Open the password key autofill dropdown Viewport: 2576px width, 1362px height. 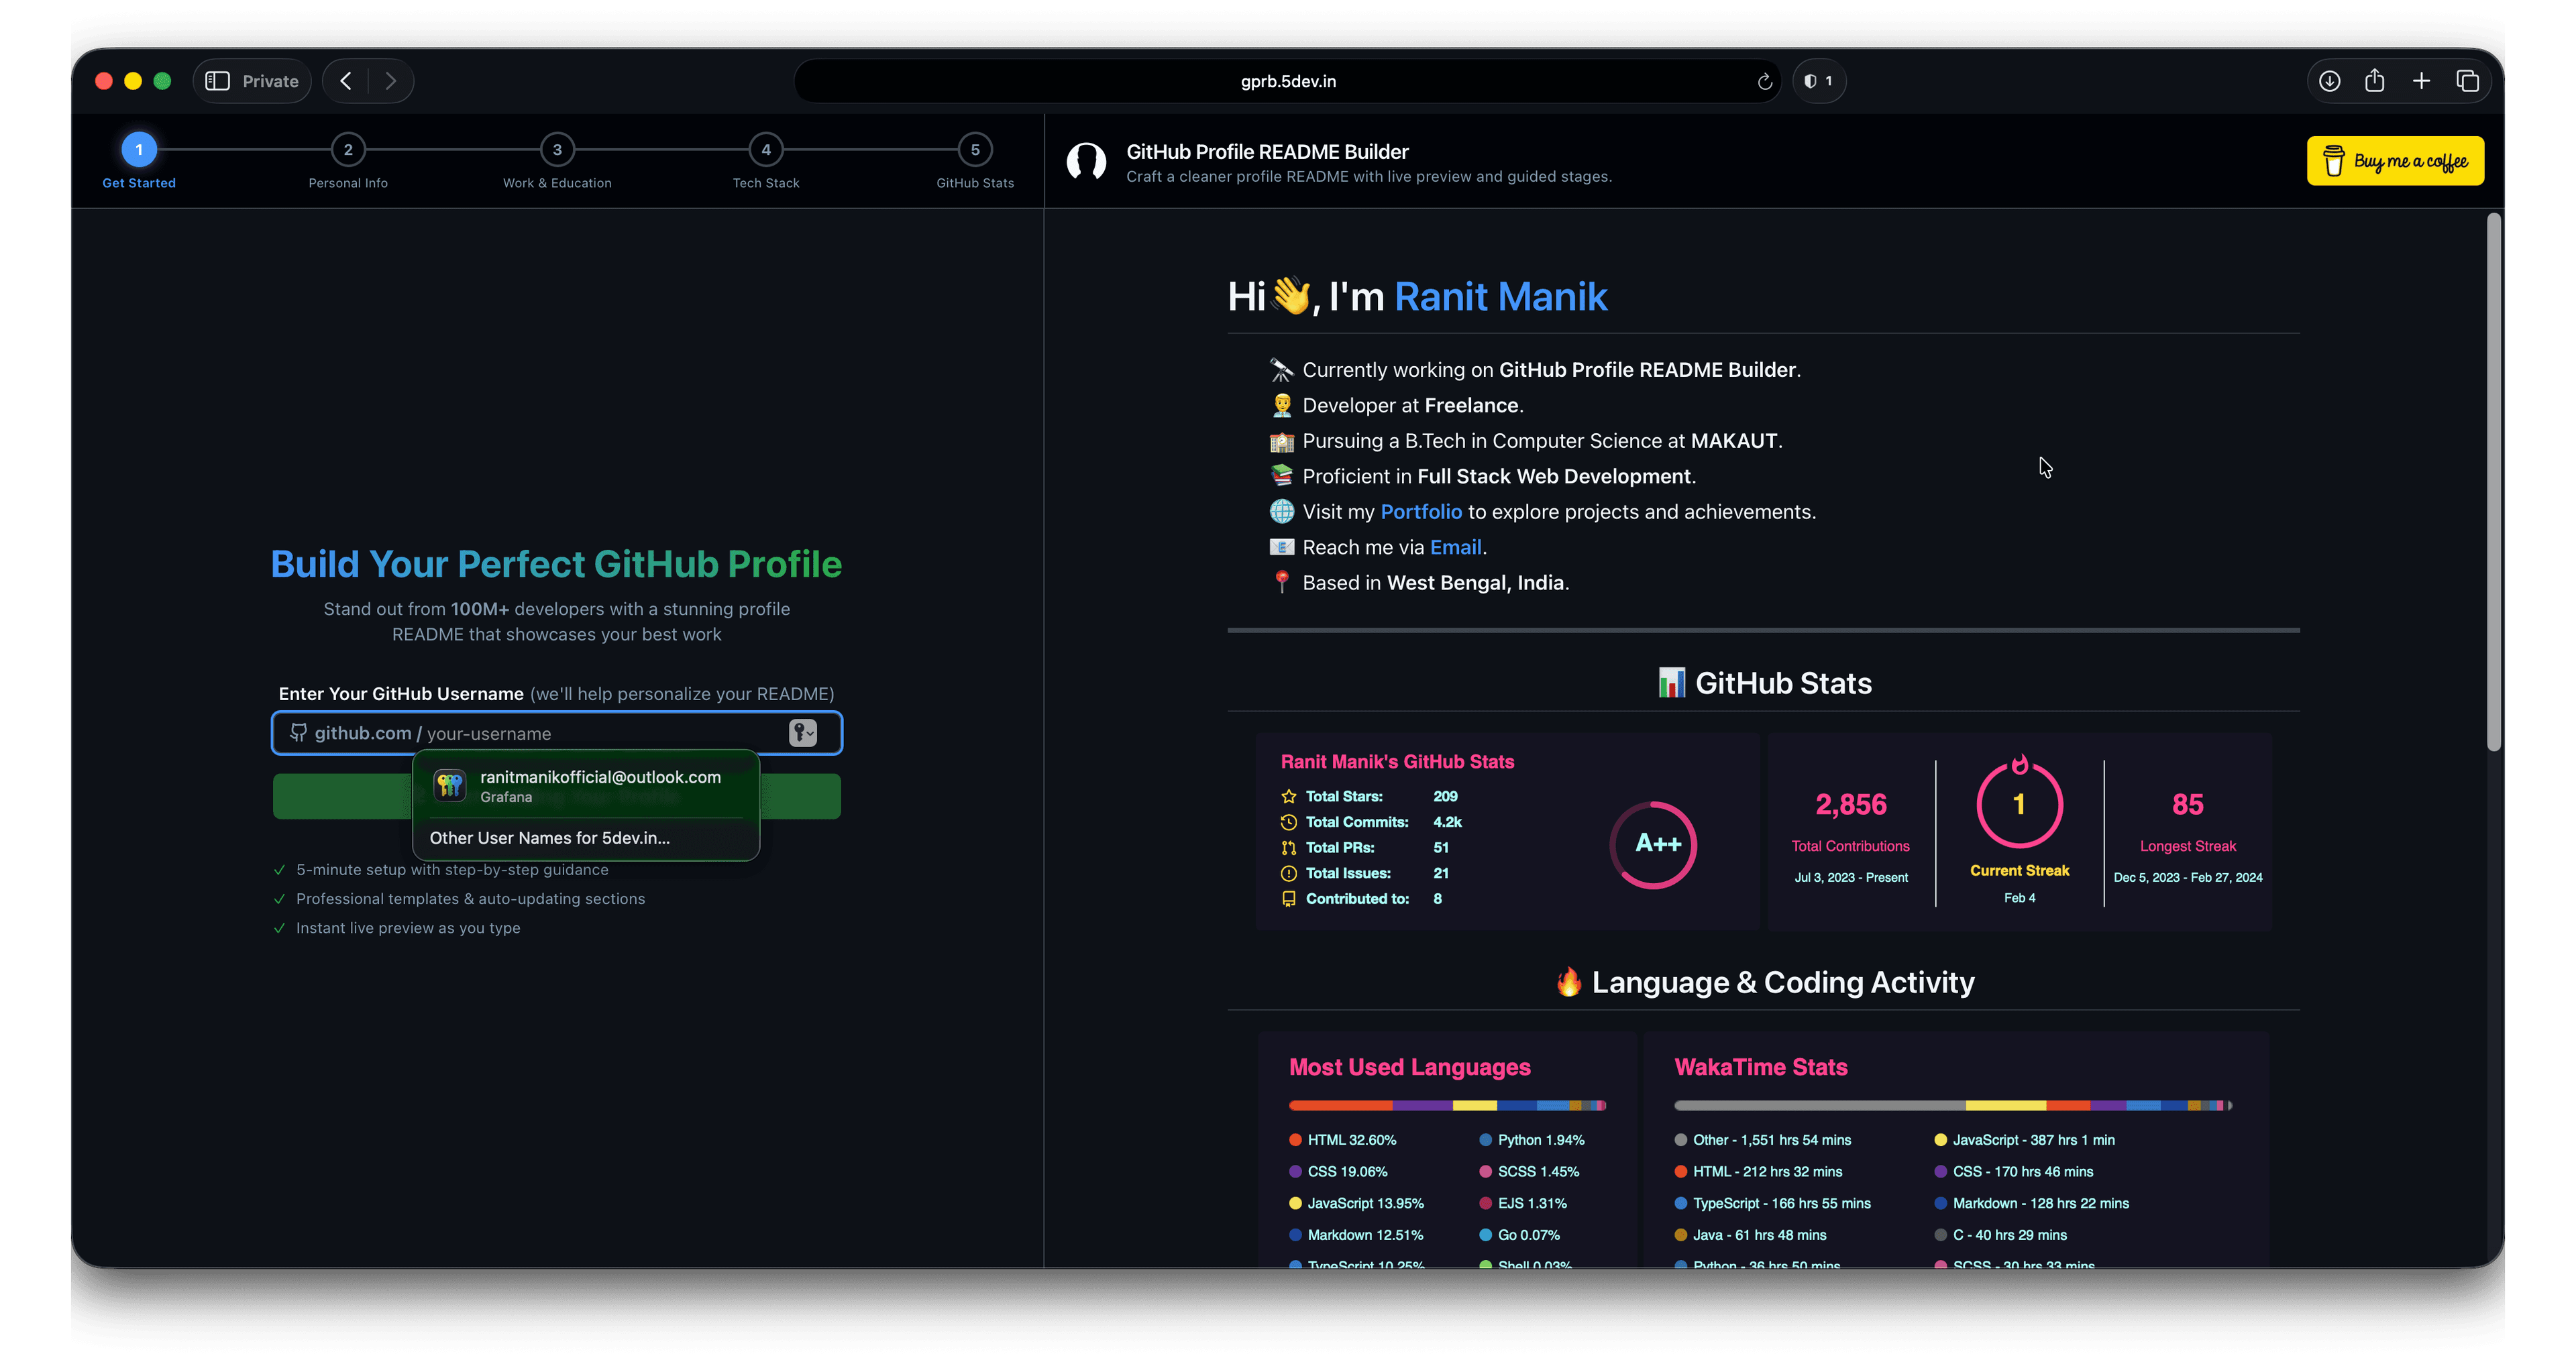click(x=803, y=733)
